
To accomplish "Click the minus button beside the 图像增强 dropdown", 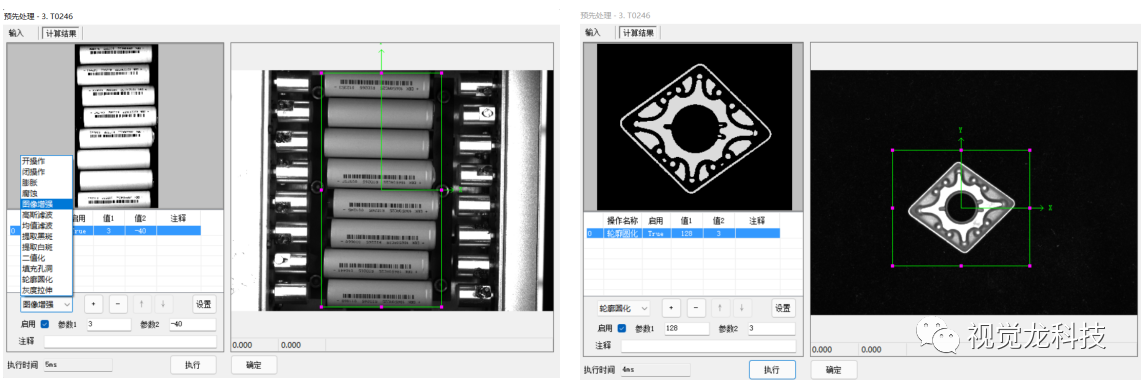I will click(x=119, y=303).
